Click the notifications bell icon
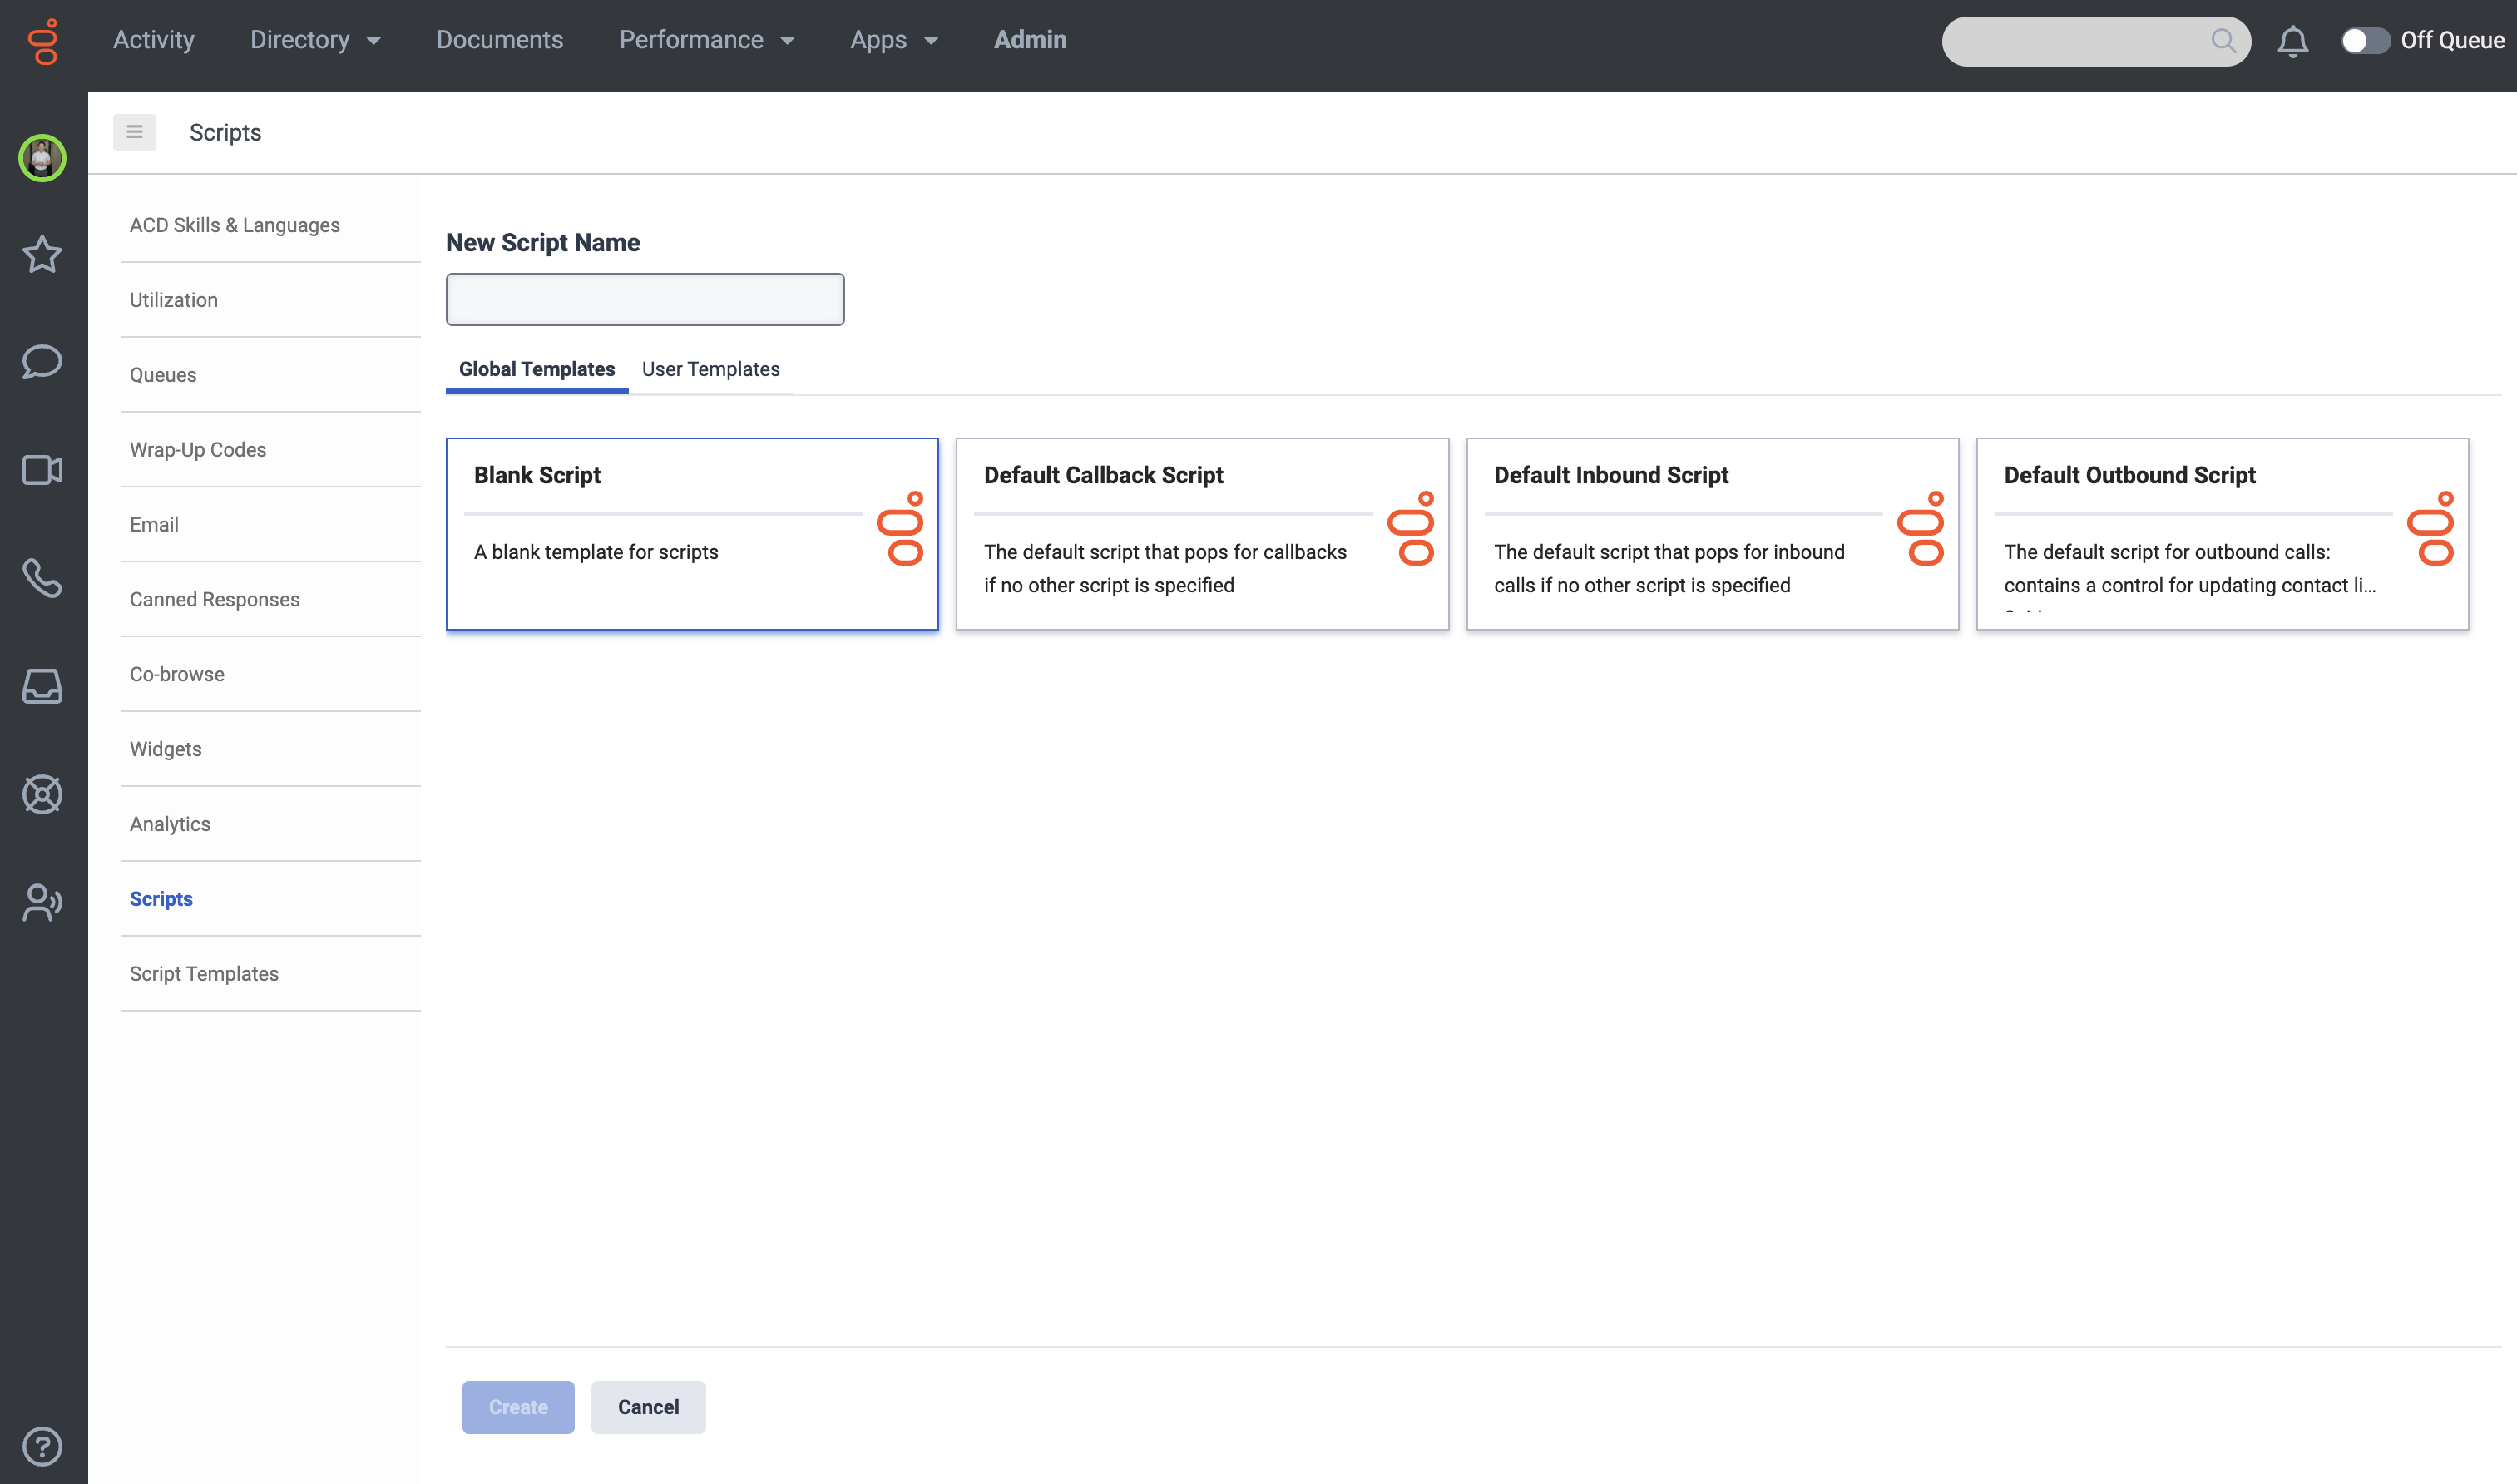This screenshot has height=1484, width=2517. pos(2292,41)
